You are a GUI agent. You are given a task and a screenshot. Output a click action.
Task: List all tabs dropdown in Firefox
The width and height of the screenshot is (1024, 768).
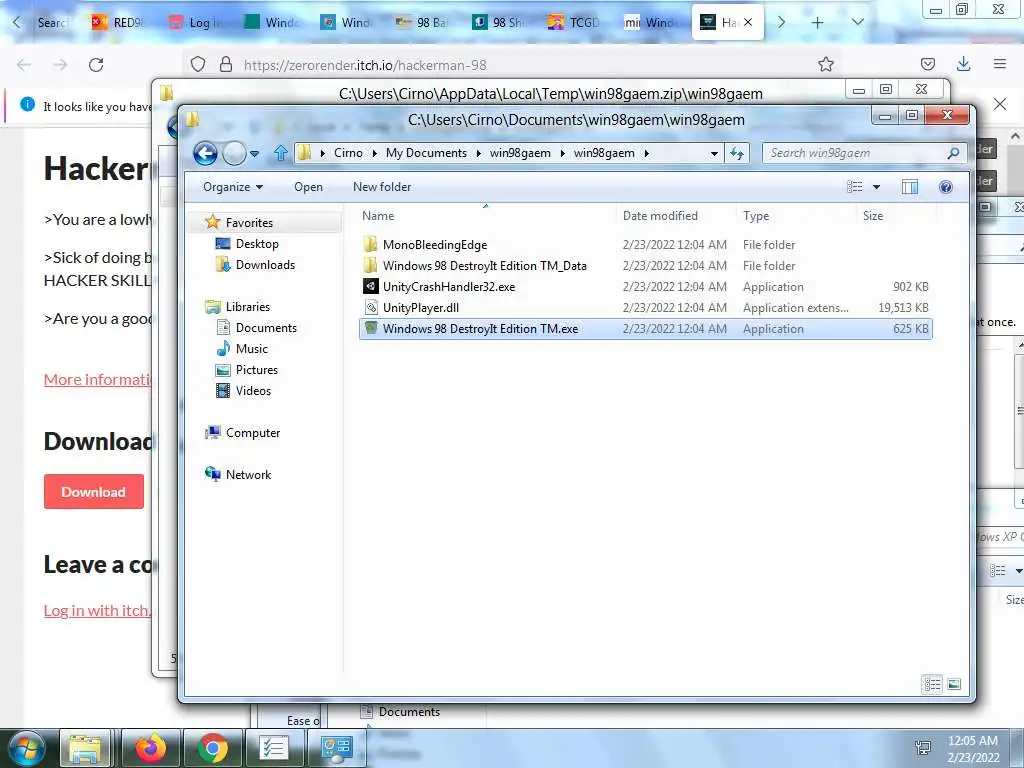click(857, 22)
